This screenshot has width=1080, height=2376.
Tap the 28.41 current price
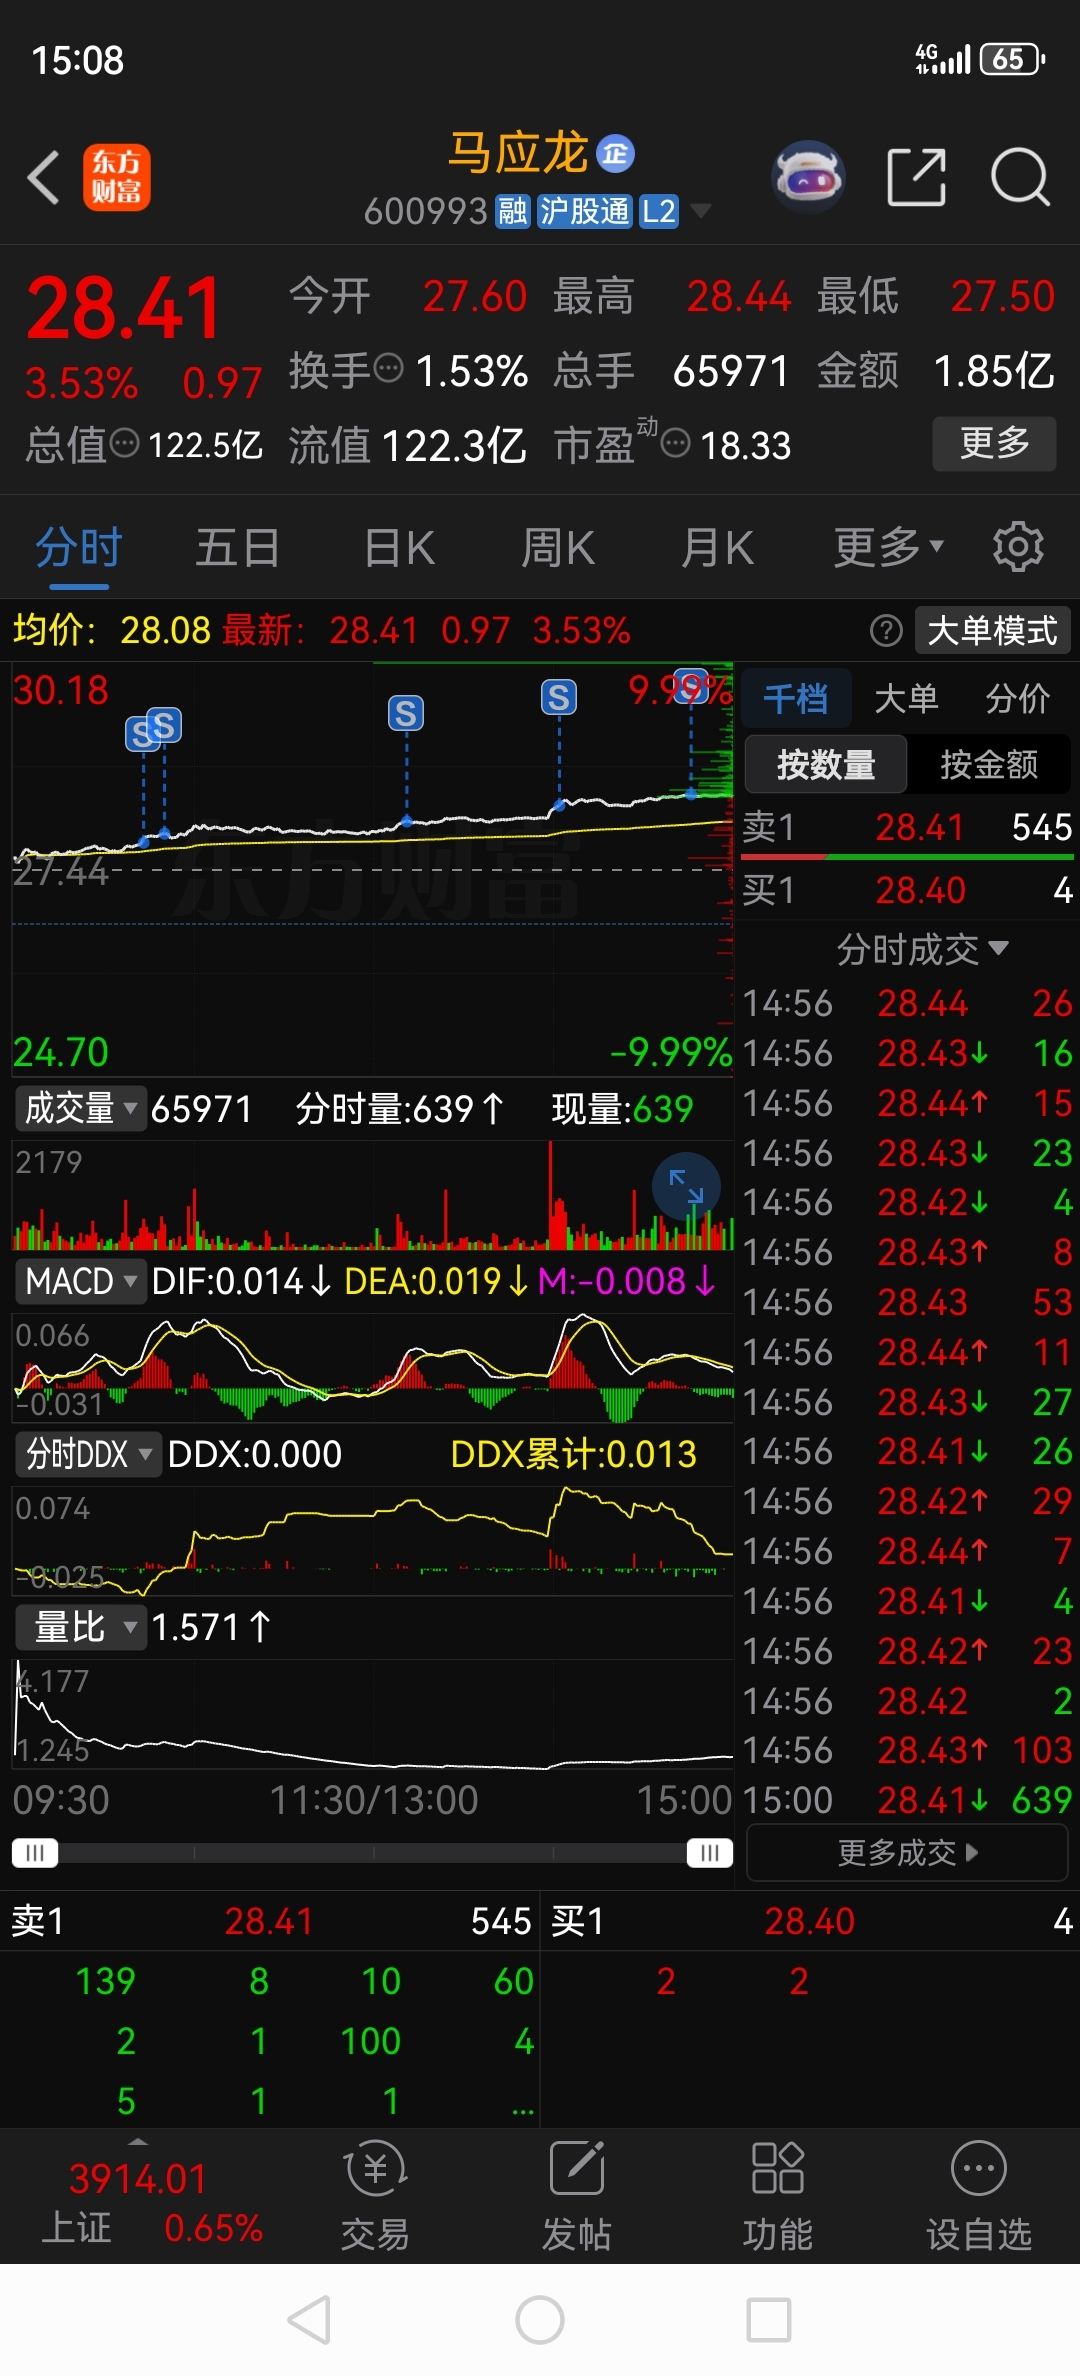[x=123, y=308]
